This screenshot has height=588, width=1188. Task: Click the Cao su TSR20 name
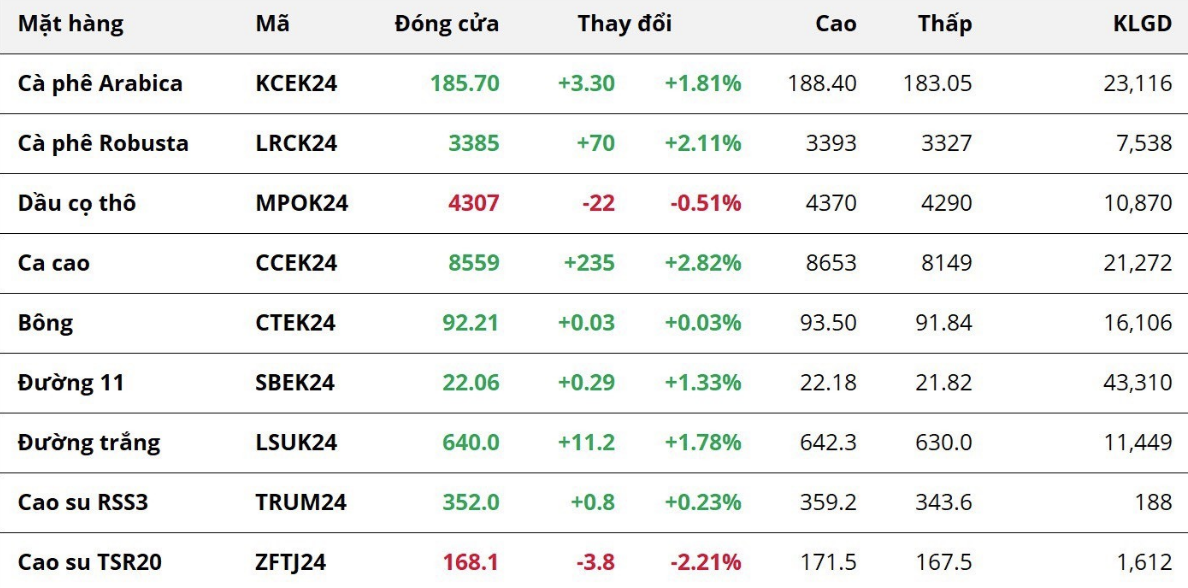point(90,563)
